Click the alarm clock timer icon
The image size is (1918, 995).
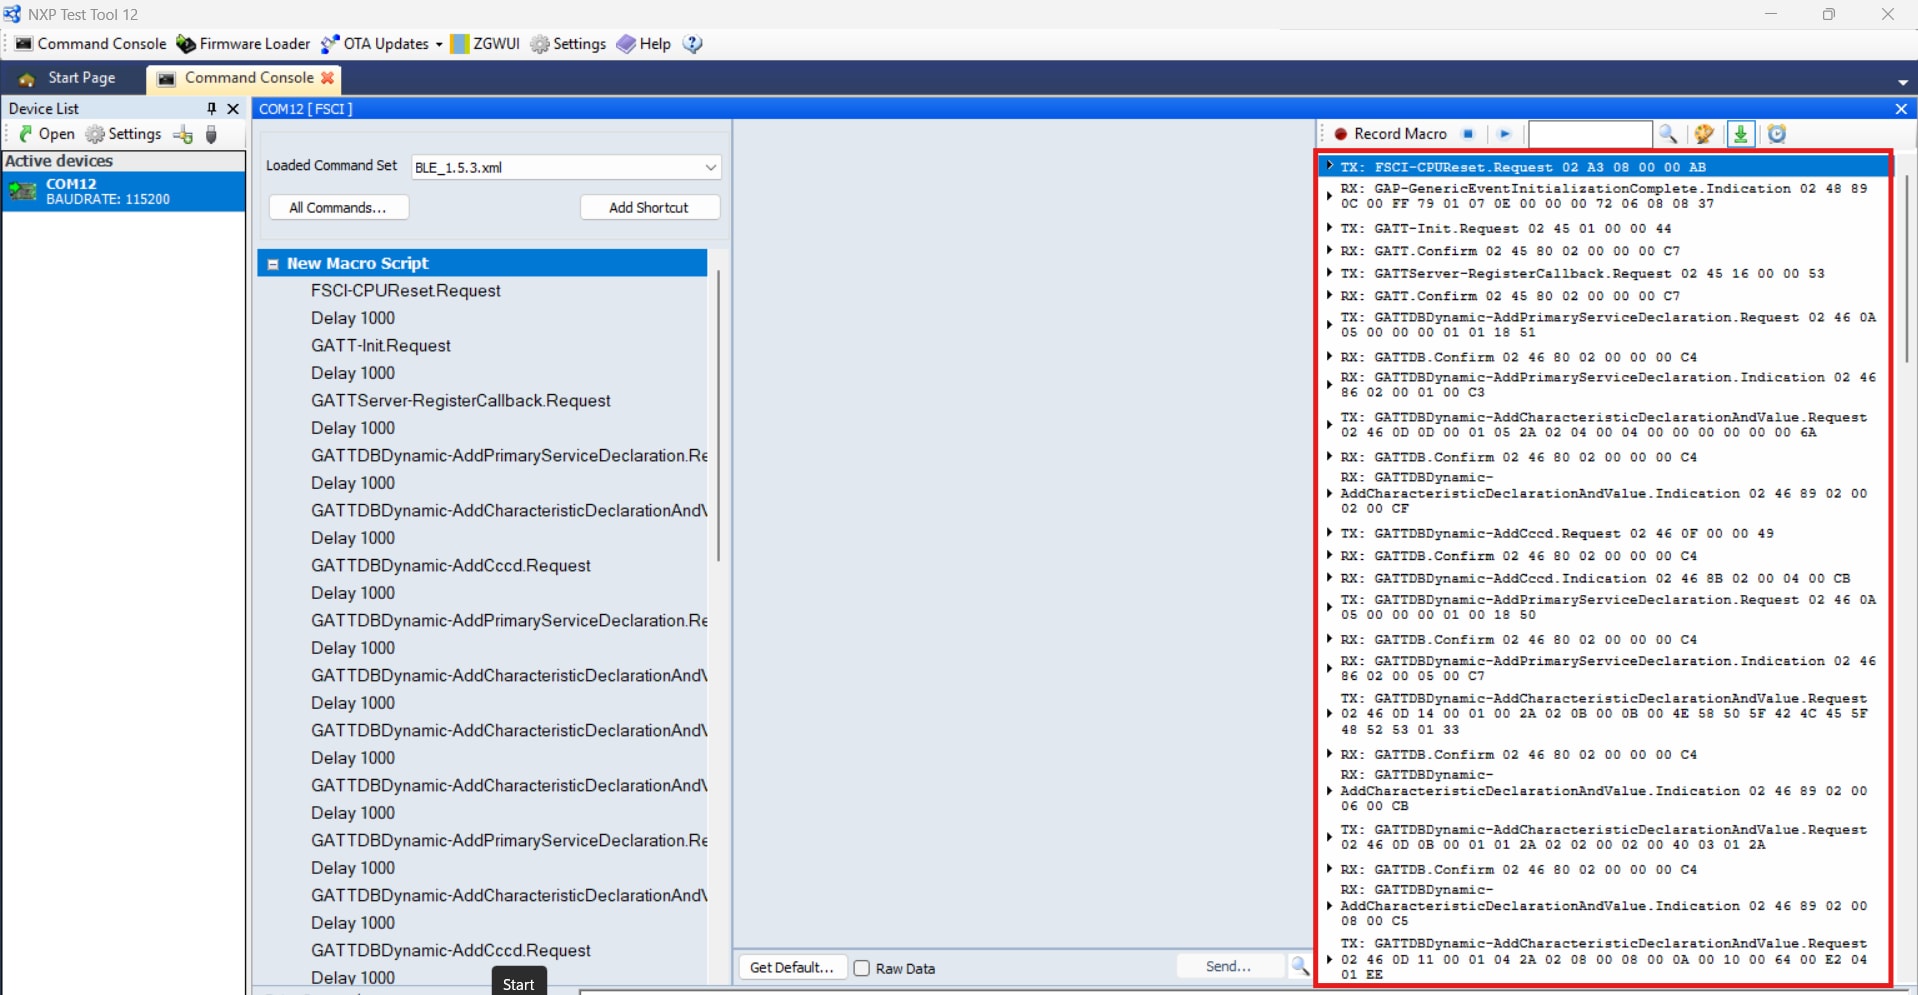point(1778,134)
